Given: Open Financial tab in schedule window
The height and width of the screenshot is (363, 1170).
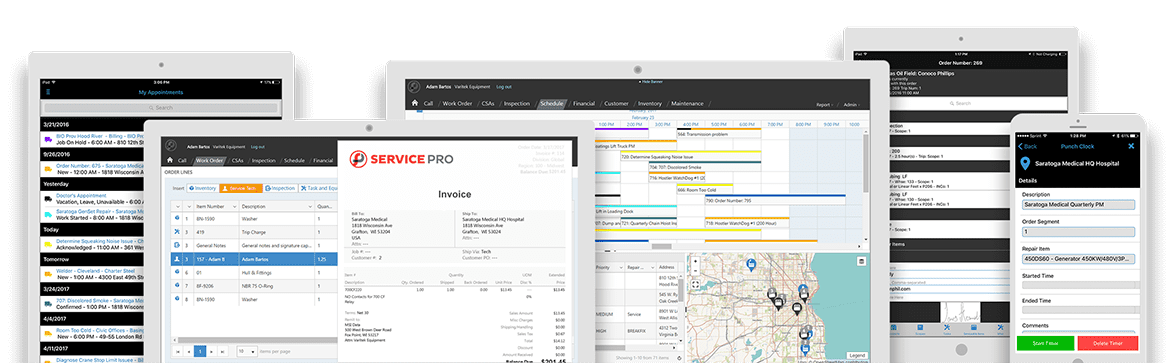Looking at the screenshot, I should [584, 103].
